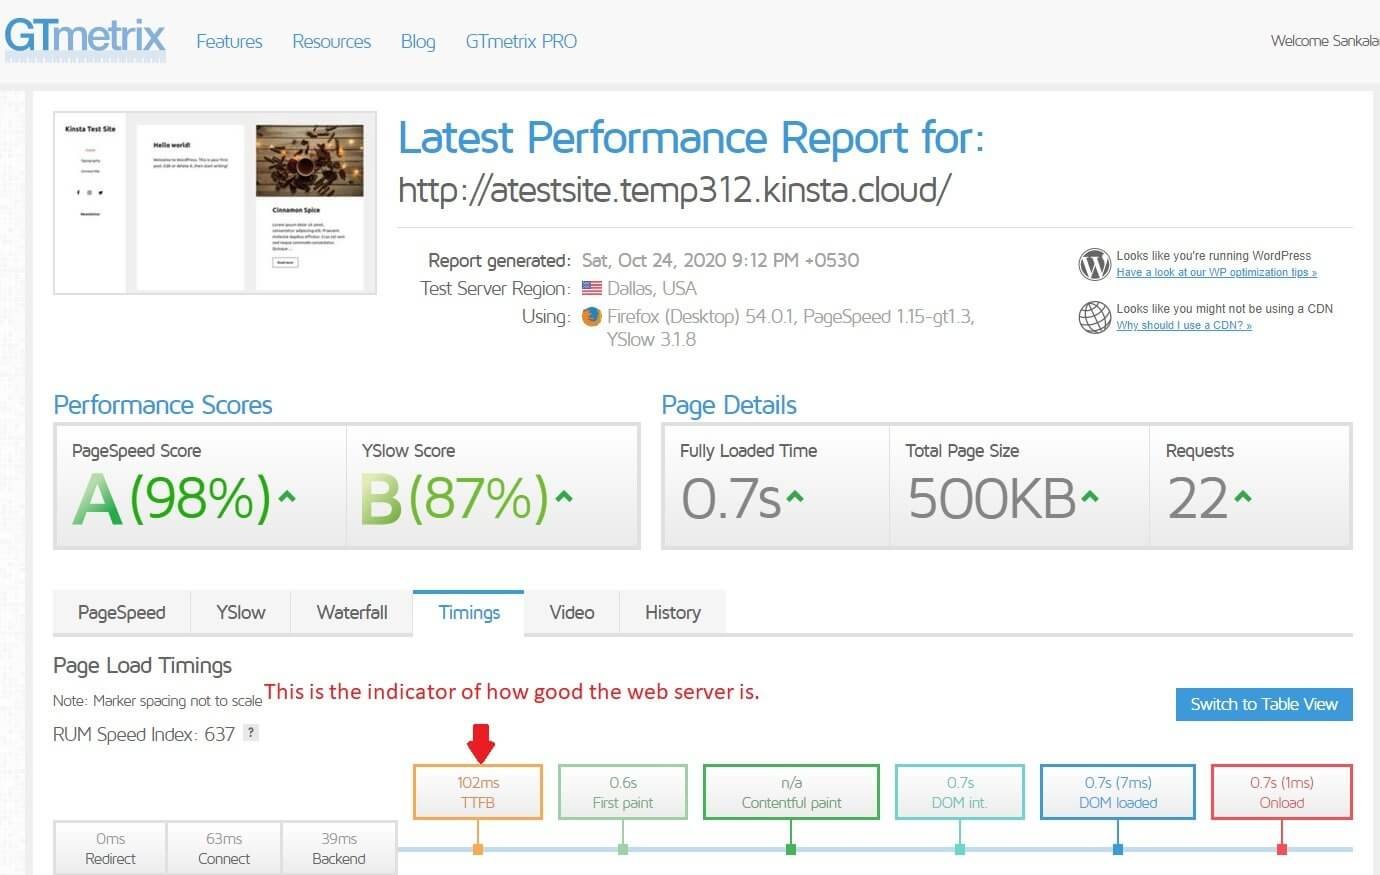The image size is (1380, 875).
Task: Open the WP optimization tips link
Action: pos(1216,272)
